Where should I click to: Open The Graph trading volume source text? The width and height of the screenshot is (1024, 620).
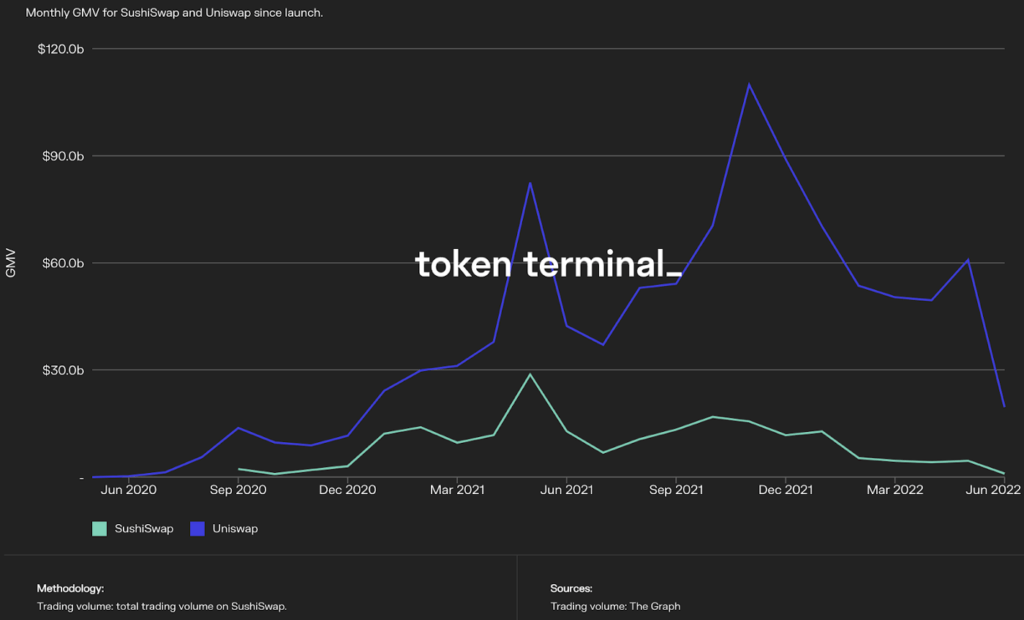coord(615,607)
